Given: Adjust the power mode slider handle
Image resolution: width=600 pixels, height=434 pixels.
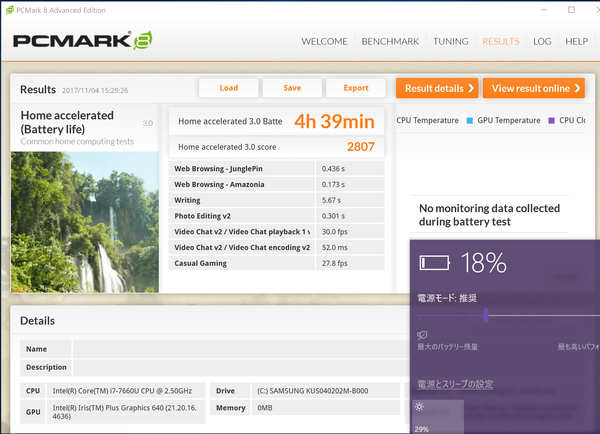Looking at the screenshot, I should (x=486, y=316).
